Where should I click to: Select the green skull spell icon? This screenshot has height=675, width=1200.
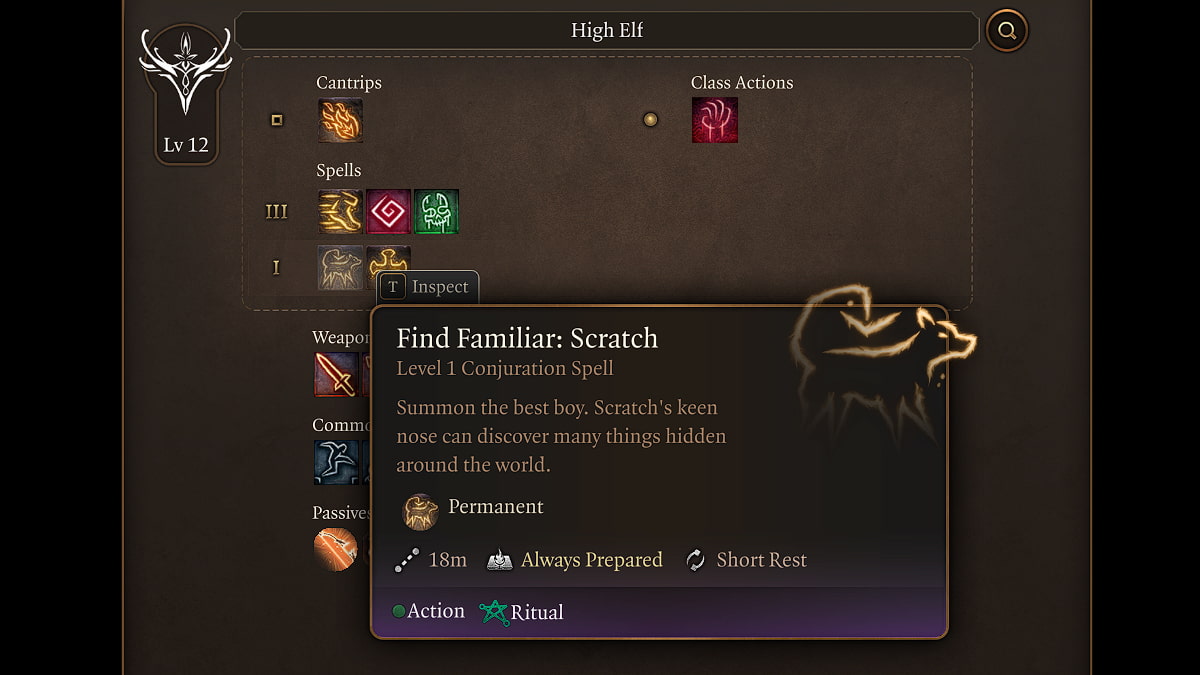pos(436,212)
